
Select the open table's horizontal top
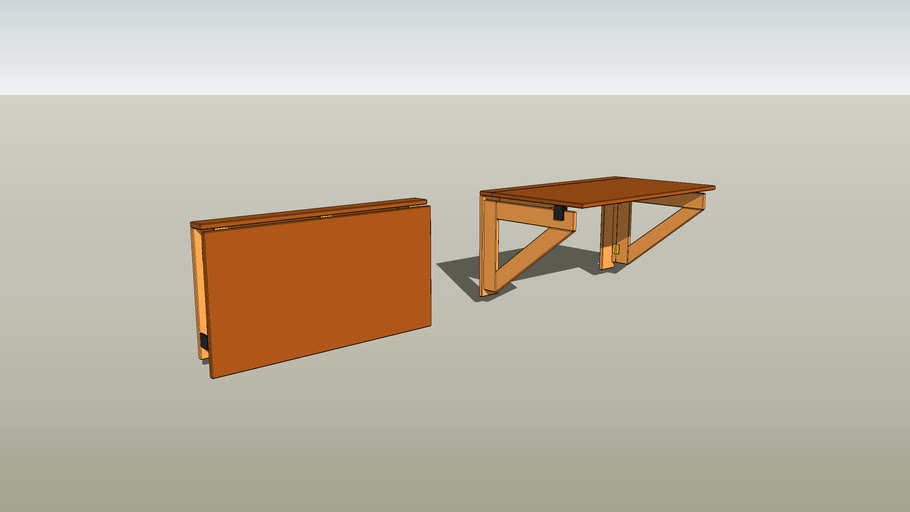(599, 191)
